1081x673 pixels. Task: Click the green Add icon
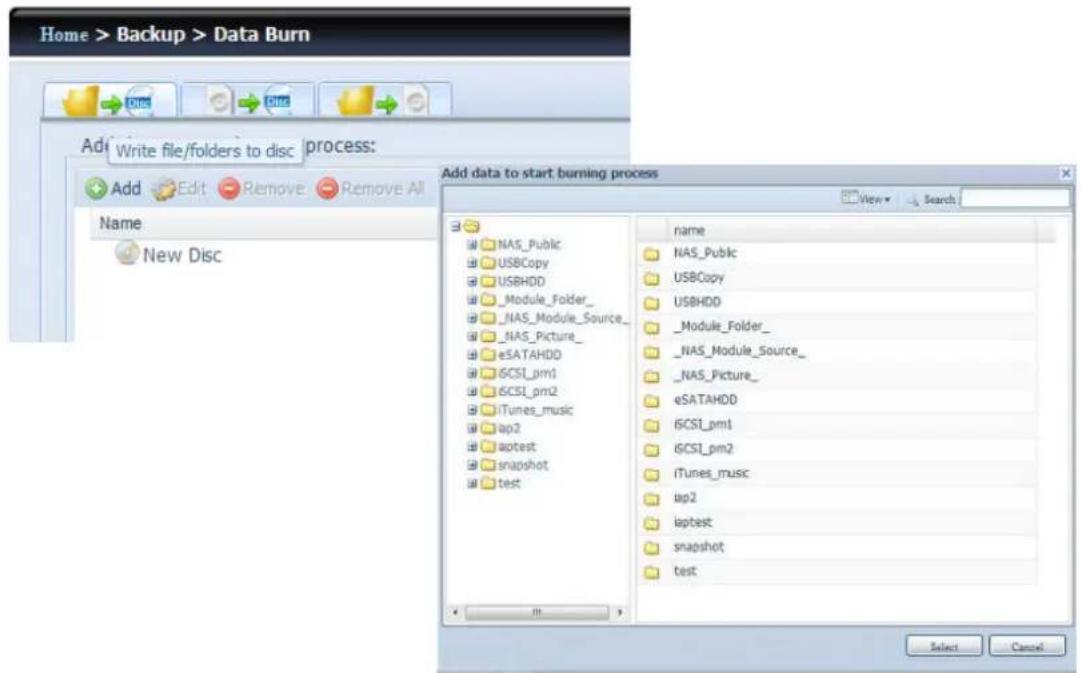(x=95, y=188)
